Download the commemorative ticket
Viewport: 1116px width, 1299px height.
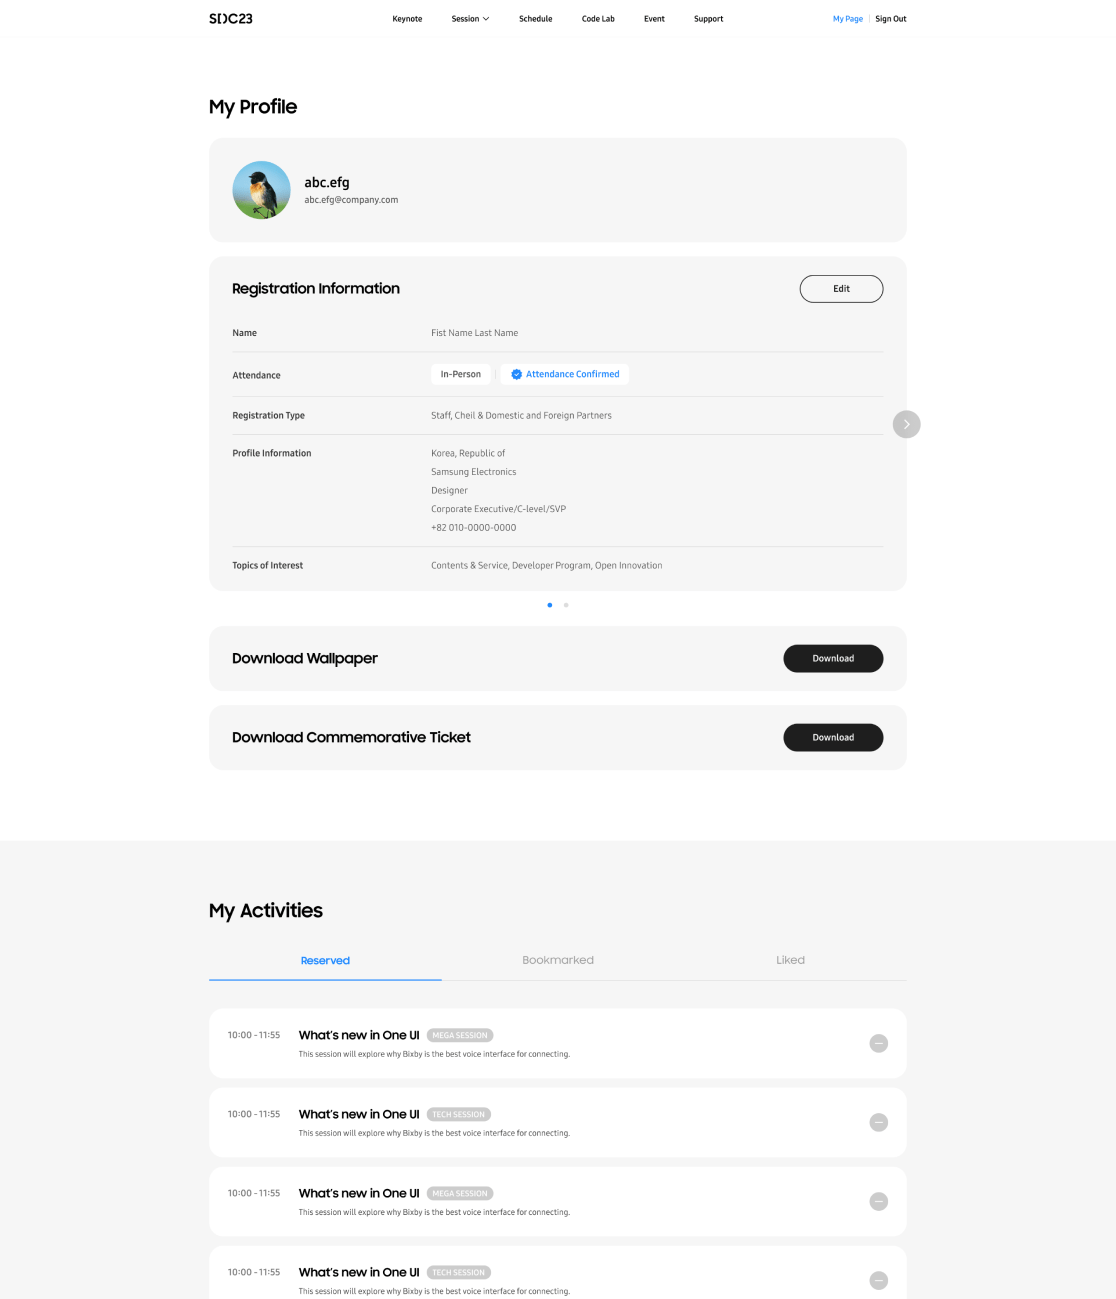point(833,737)
